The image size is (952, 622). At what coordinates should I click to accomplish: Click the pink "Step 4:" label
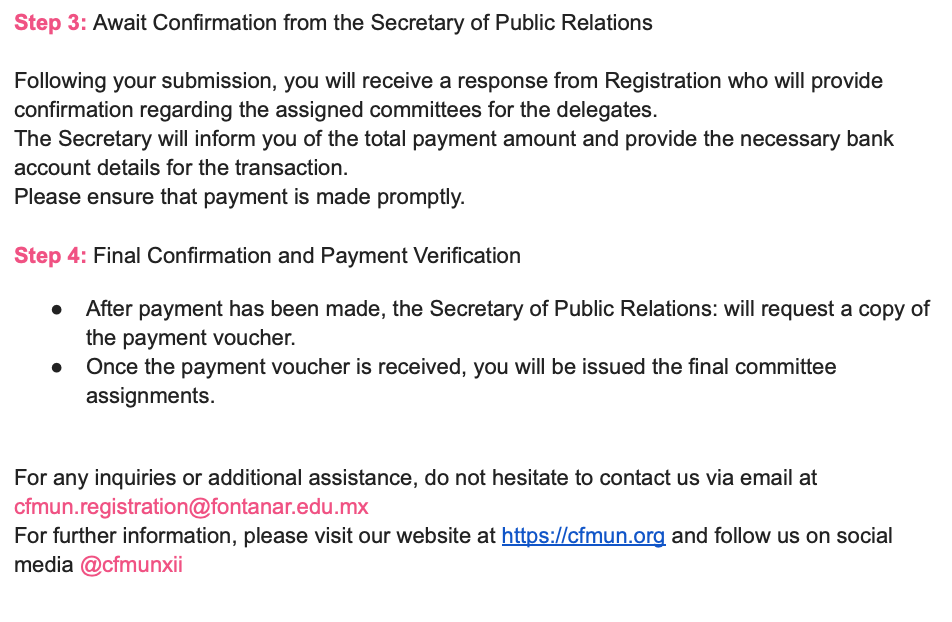point(50,256)
